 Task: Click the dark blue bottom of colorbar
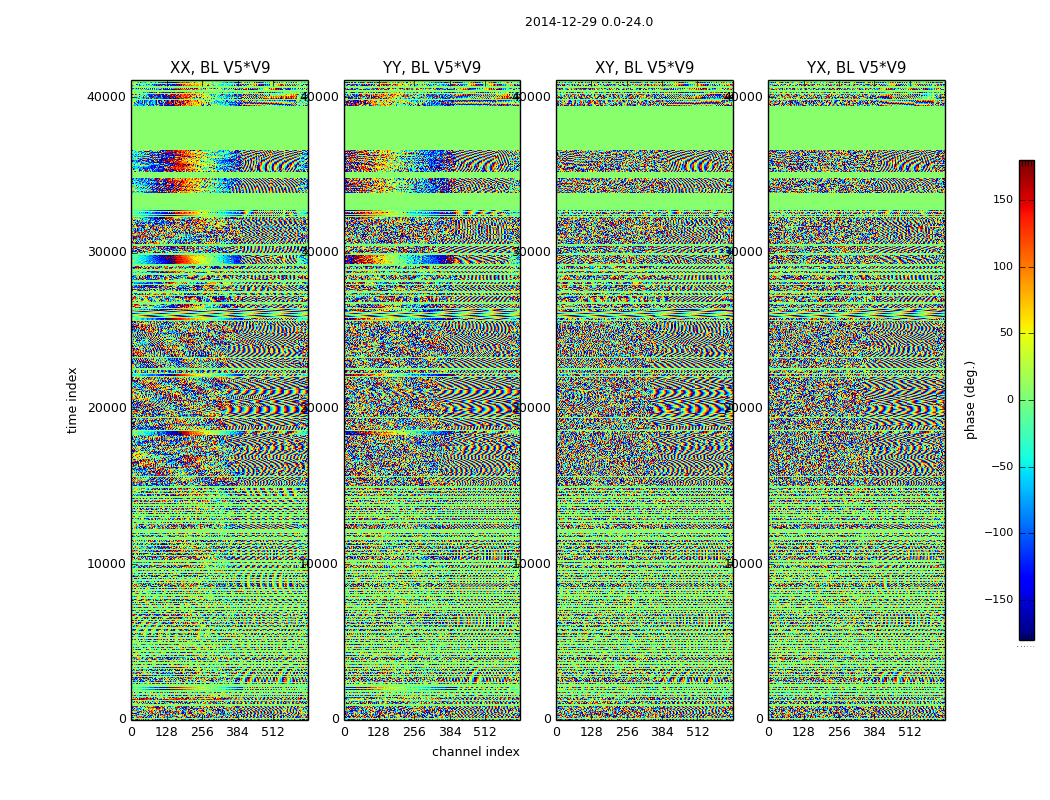coord(1027,635)
